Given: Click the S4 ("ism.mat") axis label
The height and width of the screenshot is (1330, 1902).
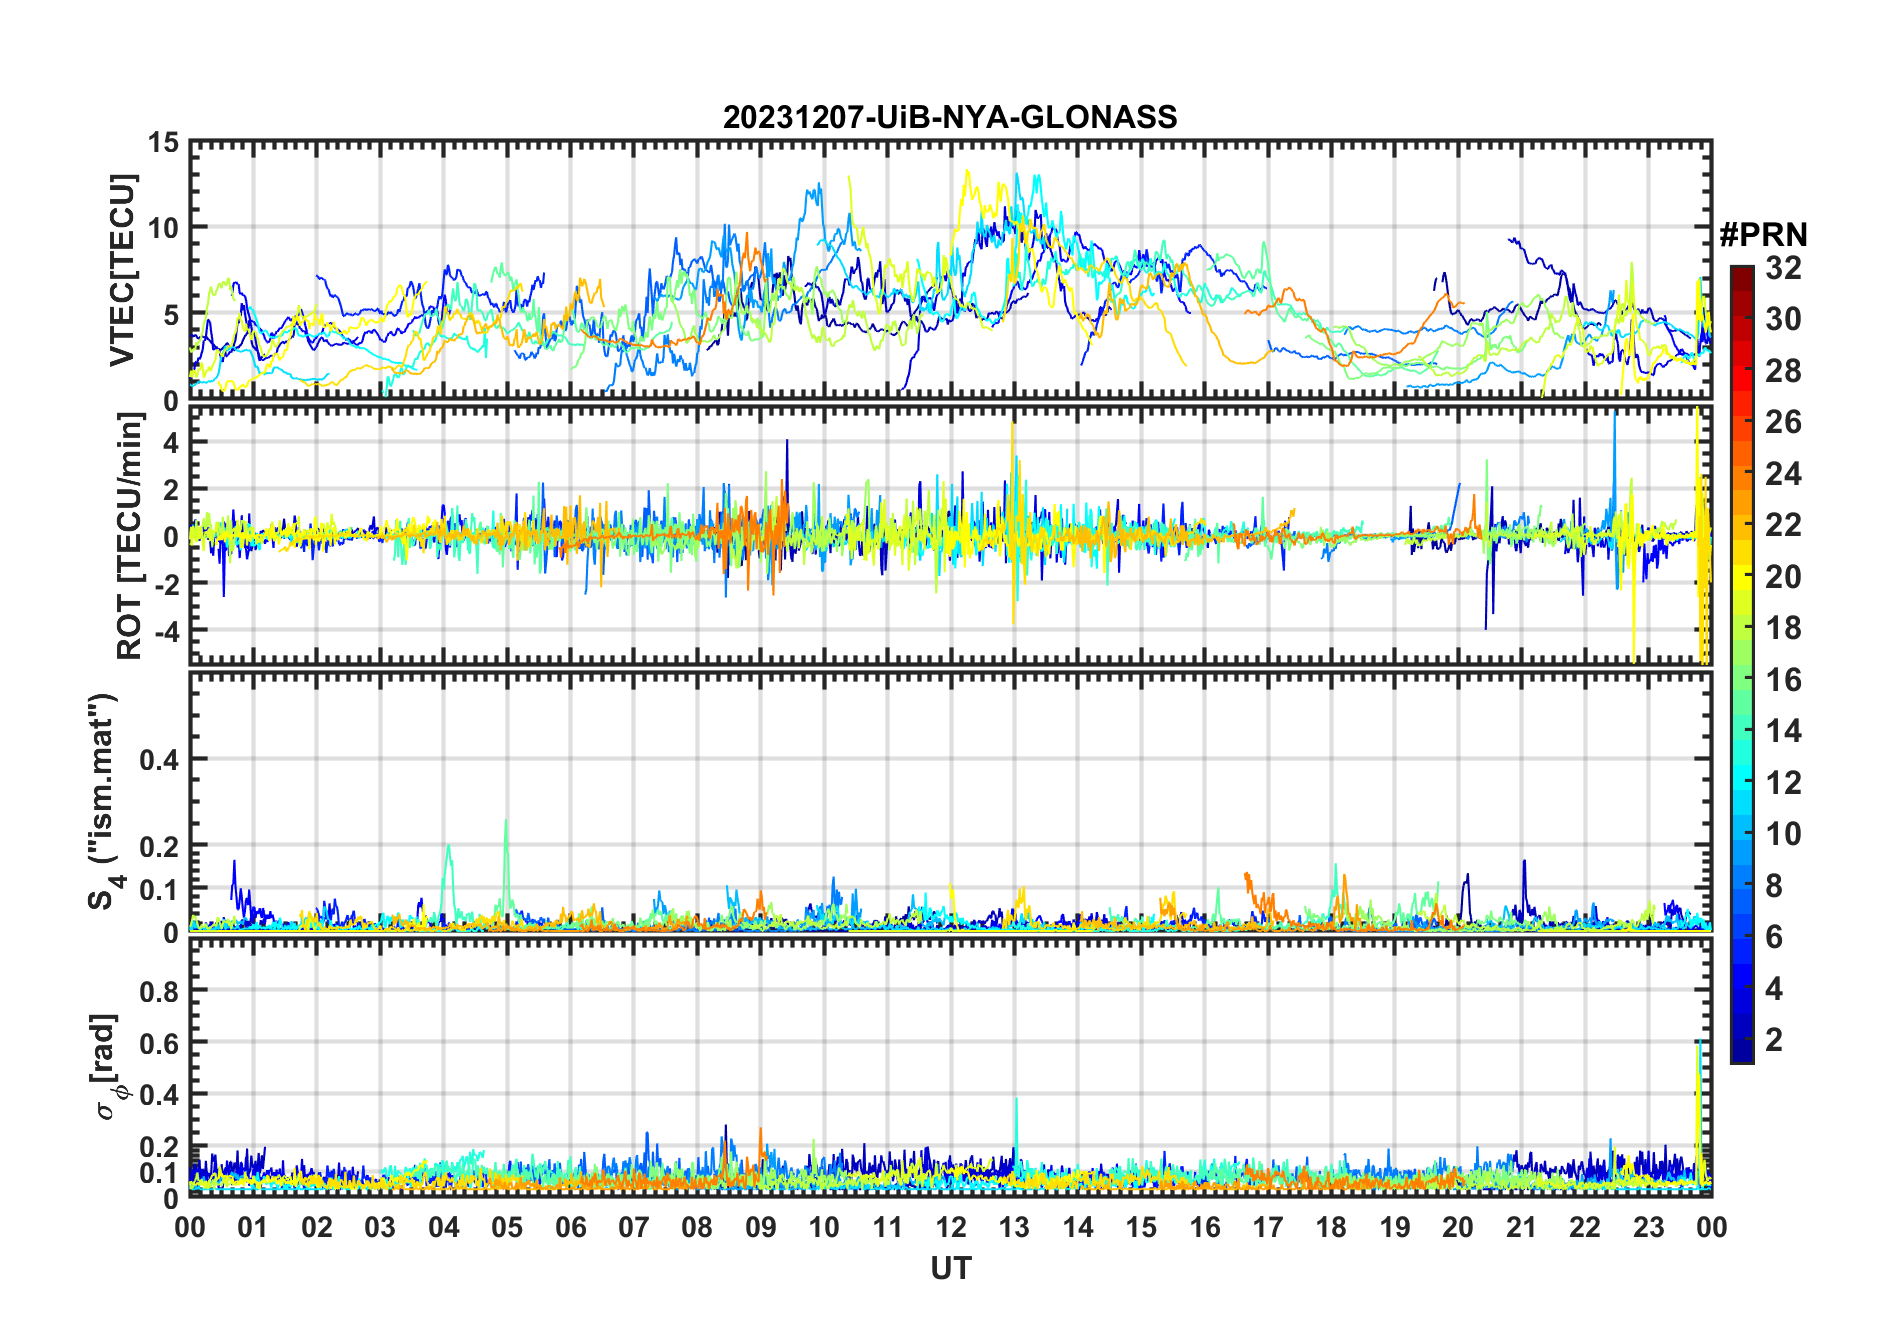Looking at the screenshot, I should (104, 802).
